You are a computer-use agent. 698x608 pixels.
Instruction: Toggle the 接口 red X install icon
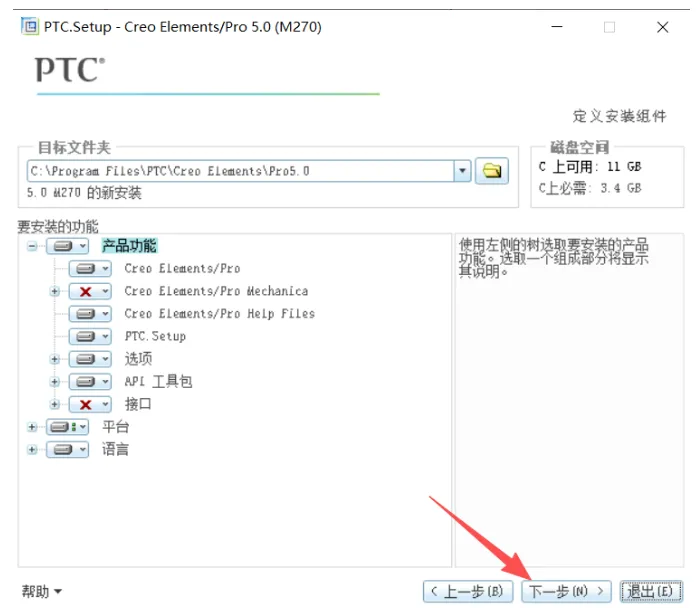85,404
